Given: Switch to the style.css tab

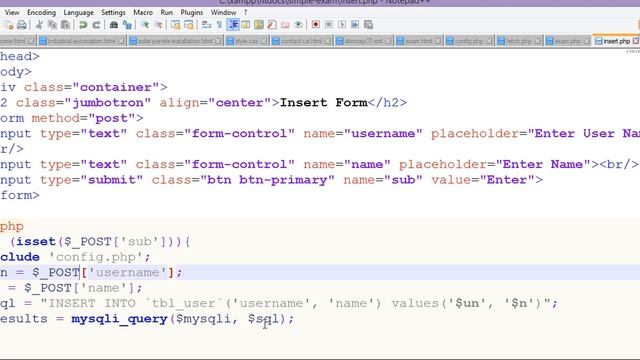Looking at the screenshot, I should pyautogui.click(x=247, y=41).
